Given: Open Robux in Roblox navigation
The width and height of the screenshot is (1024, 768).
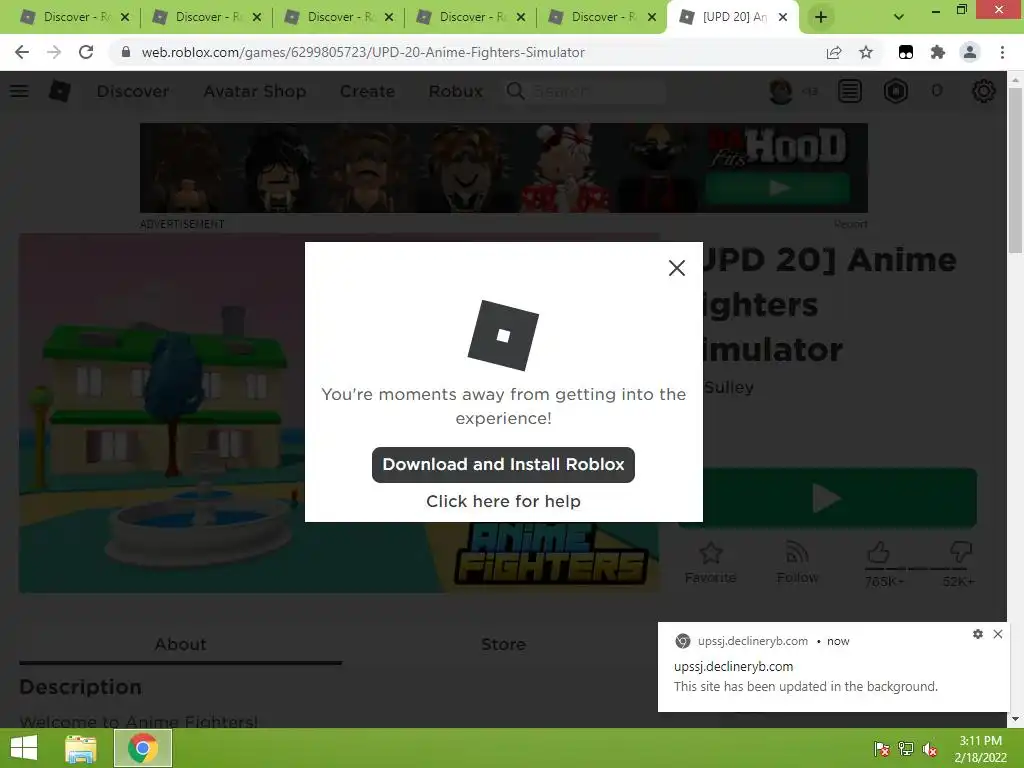Looking at the screenshot, I should click(x=455, y=91).
